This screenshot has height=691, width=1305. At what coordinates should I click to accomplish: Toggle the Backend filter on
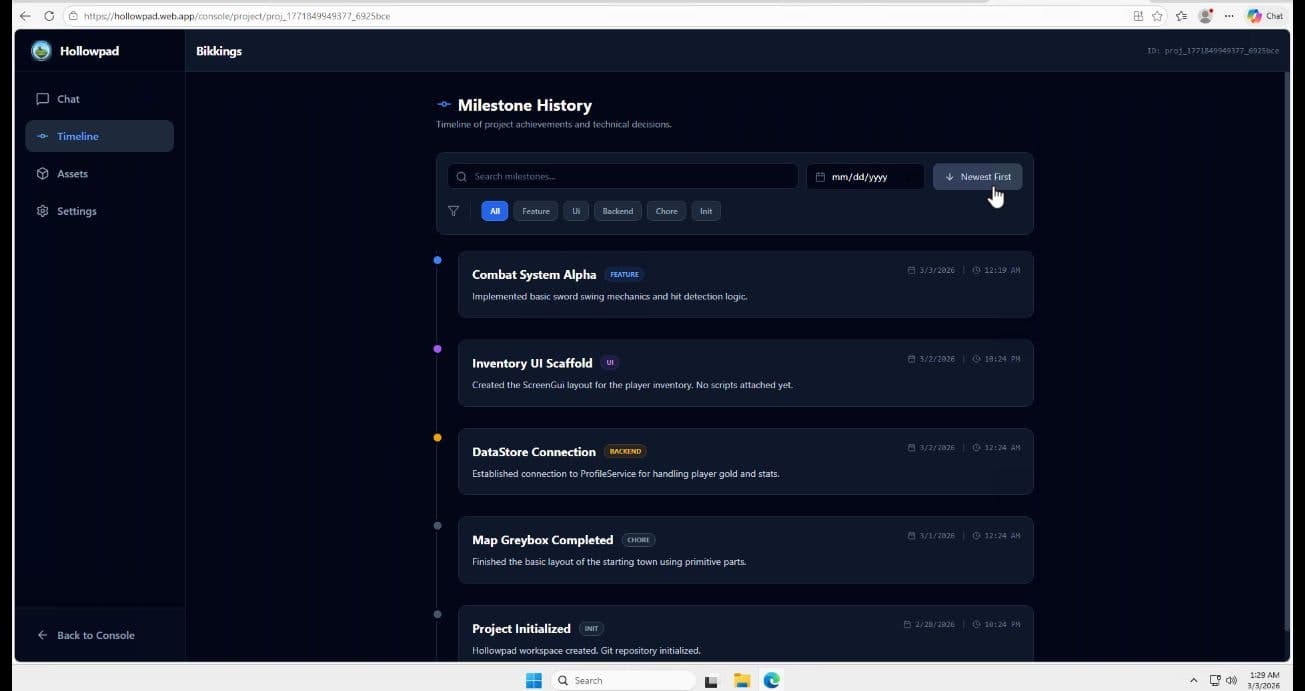617,211
